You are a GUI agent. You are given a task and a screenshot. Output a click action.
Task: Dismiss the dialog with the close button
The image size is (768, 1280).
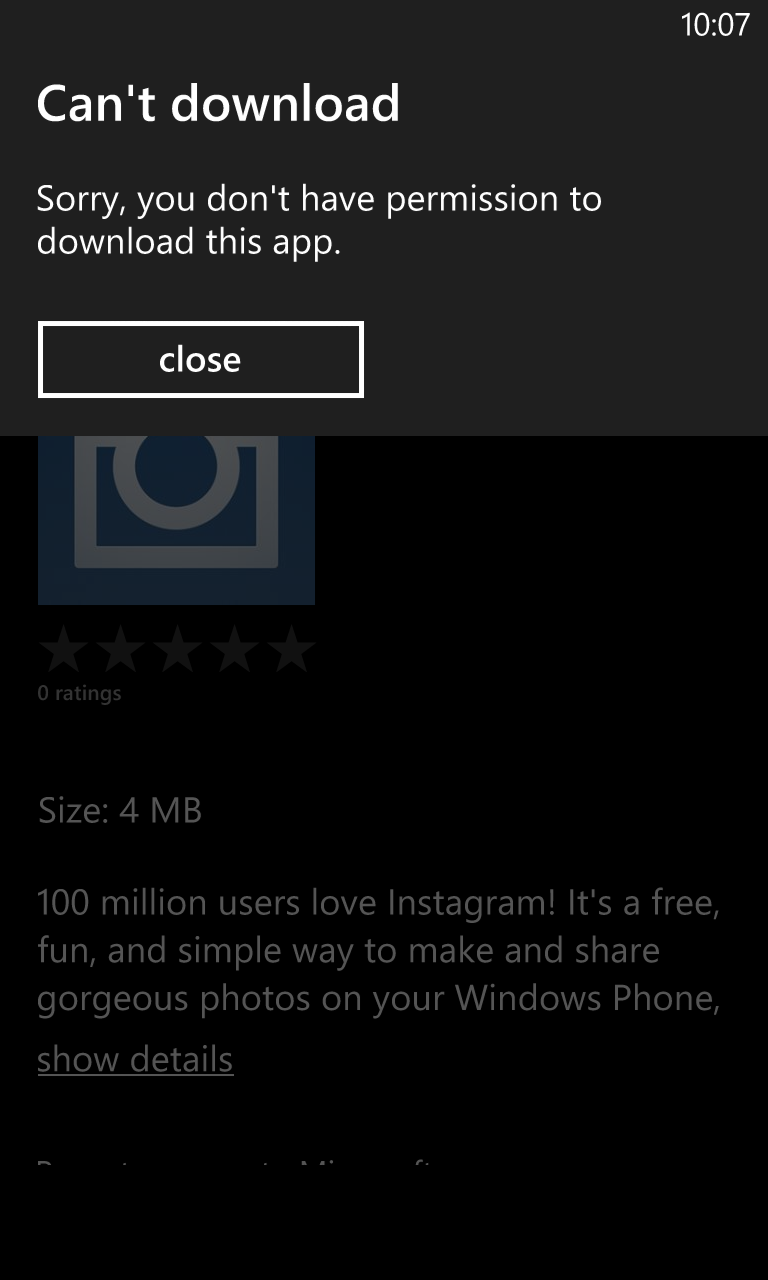(200, 360)
